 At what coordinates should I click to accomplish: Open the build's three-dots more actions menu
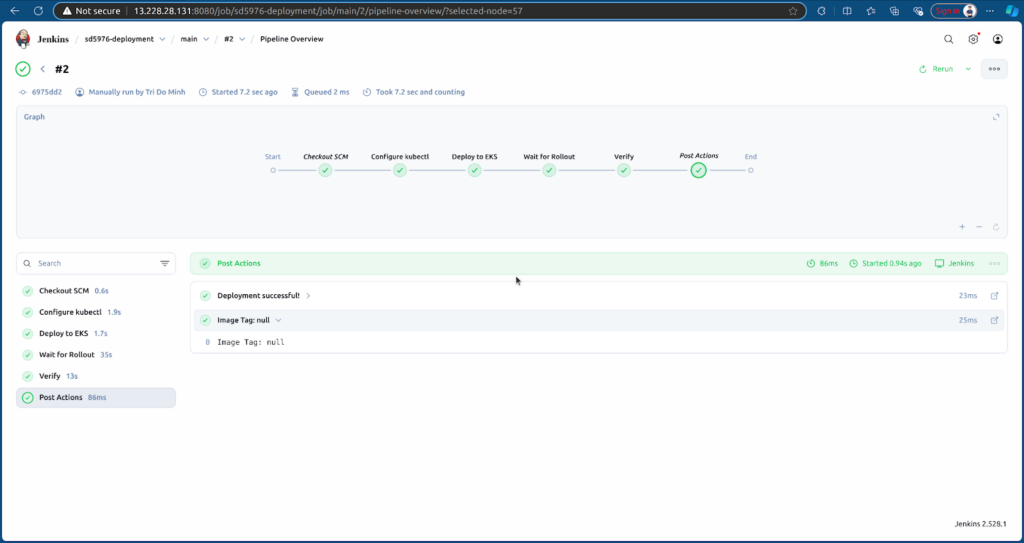click(993, 69)
